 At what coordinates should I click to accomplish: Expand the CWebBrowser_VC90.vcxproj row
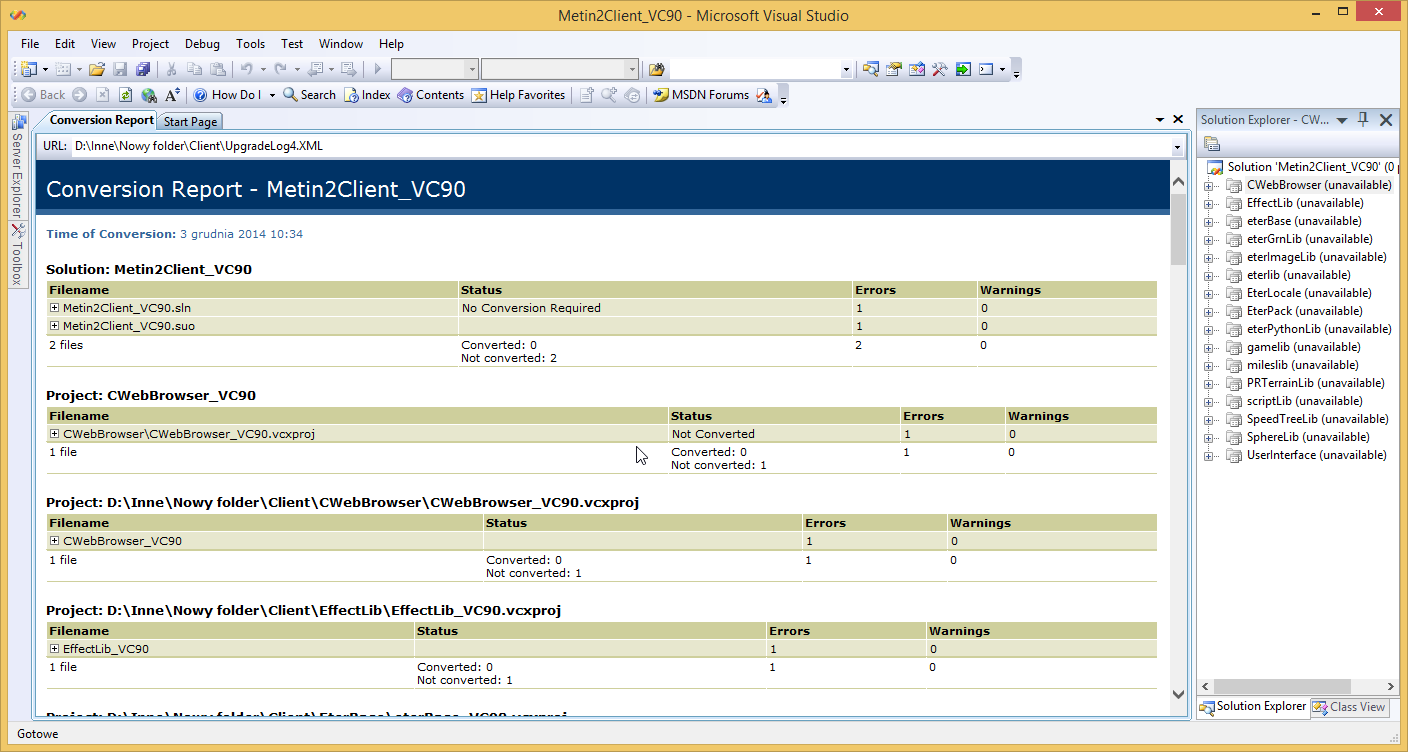[55, 434]
